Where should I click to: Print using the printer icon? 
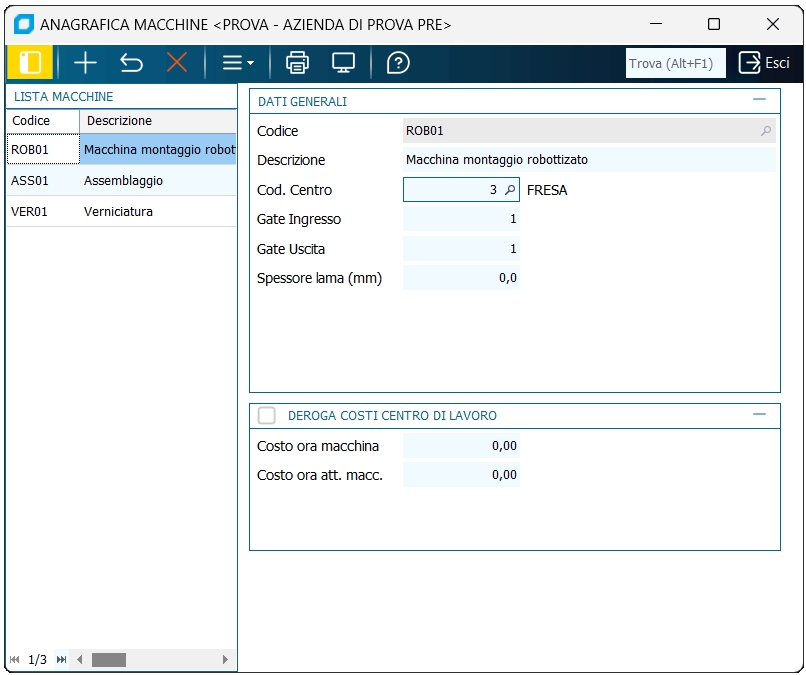pyautogui.click(x=298, y=63)
